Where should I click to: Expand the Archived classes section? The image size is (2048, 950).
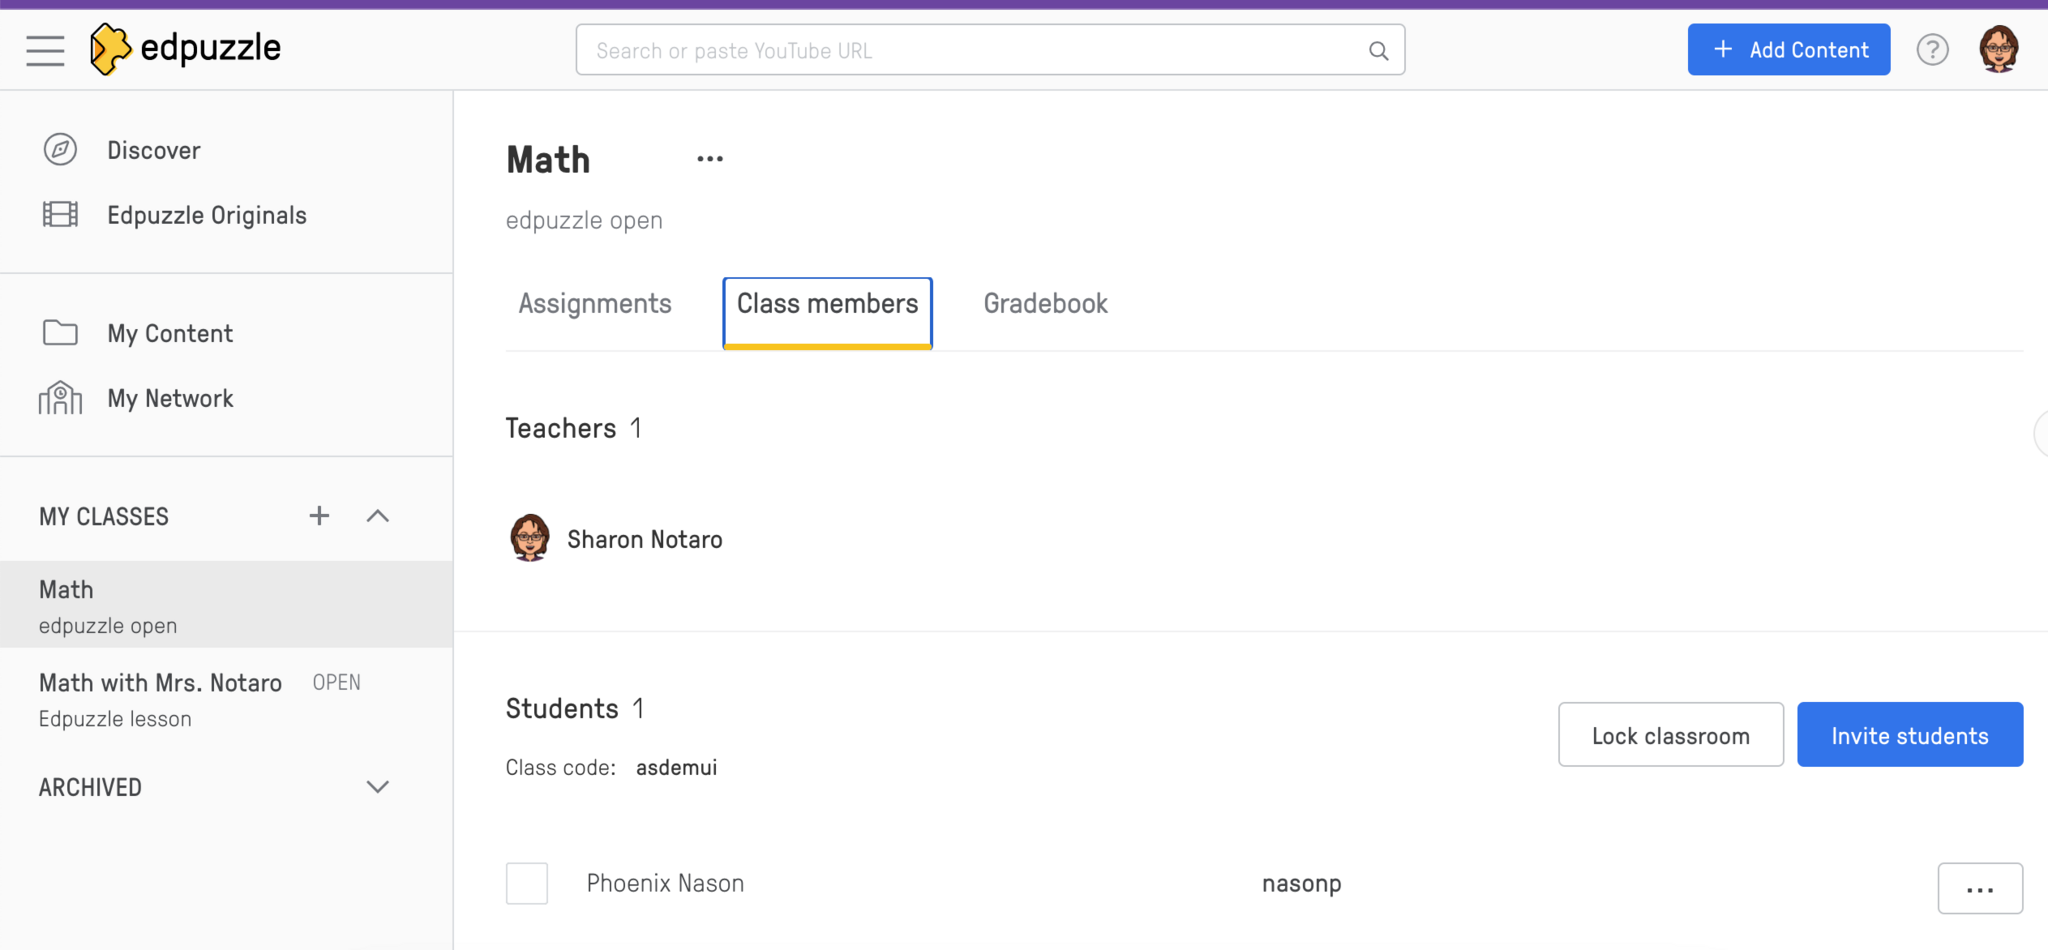tap(377, 787)
